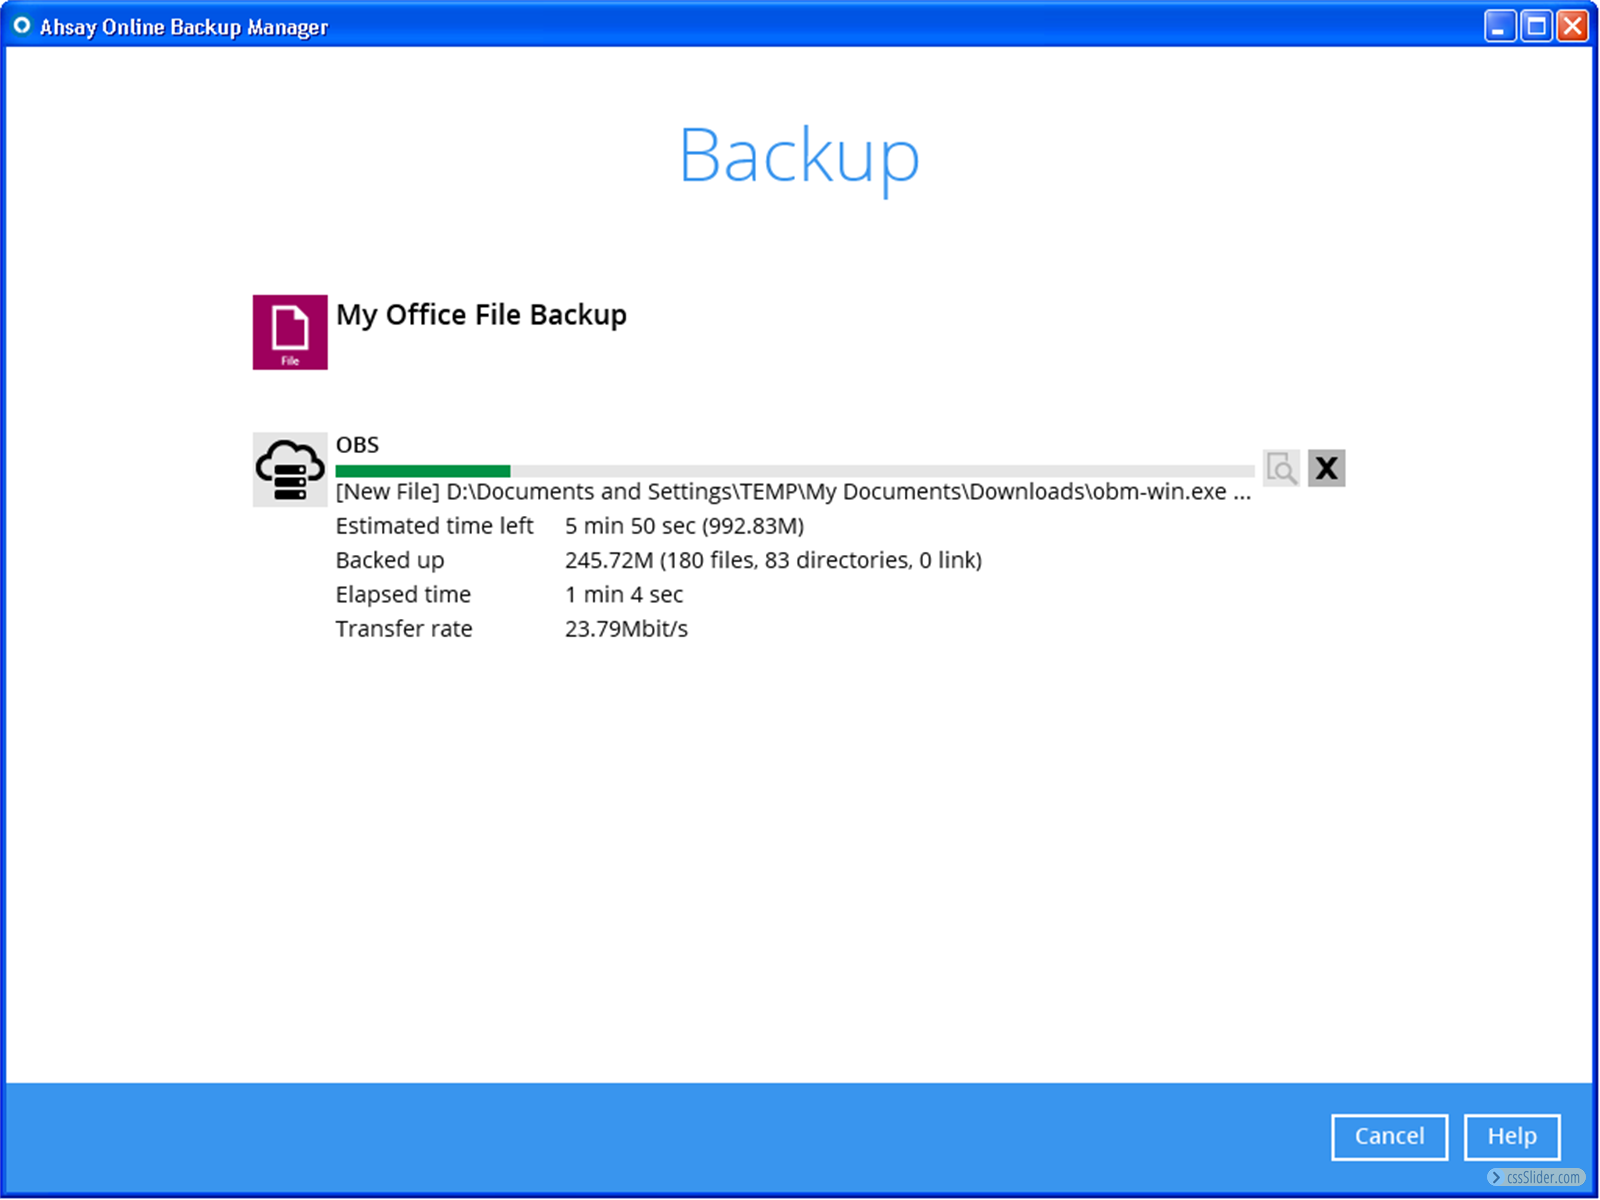Click the Cancel button

pos(1389,1137)
